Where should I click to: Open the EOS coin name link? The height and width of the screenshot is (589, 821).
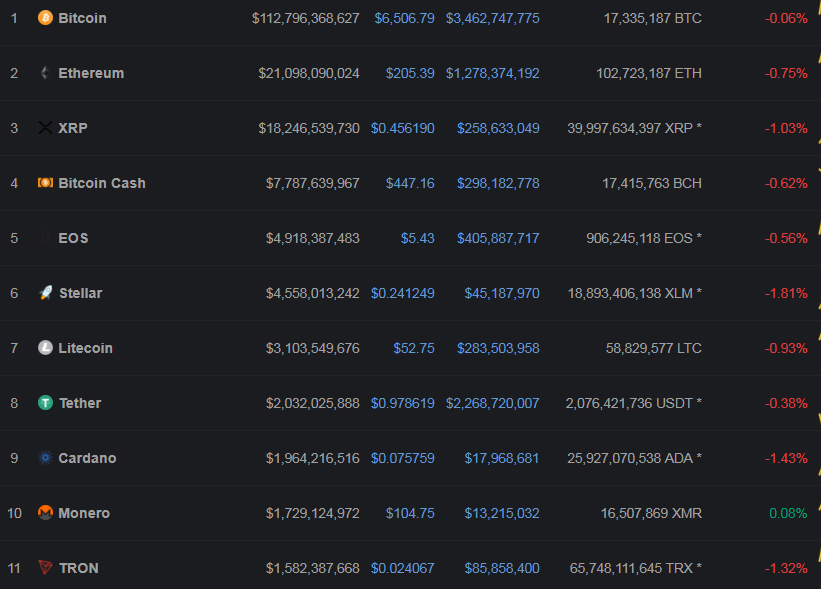[x=73, y=238]
